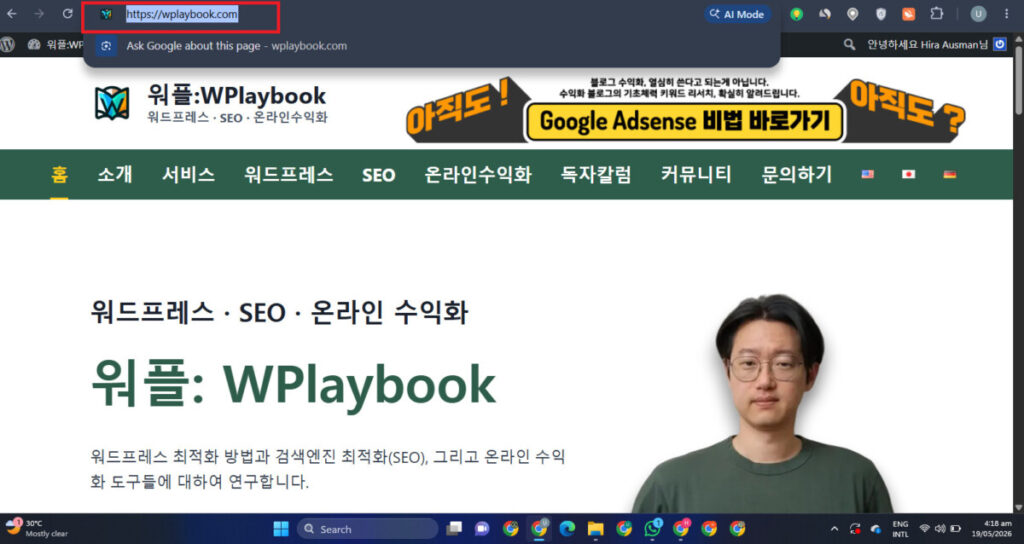Open the dark swirl extension icon
This screenshot has width=1024, height=544.
coord(825,14)
